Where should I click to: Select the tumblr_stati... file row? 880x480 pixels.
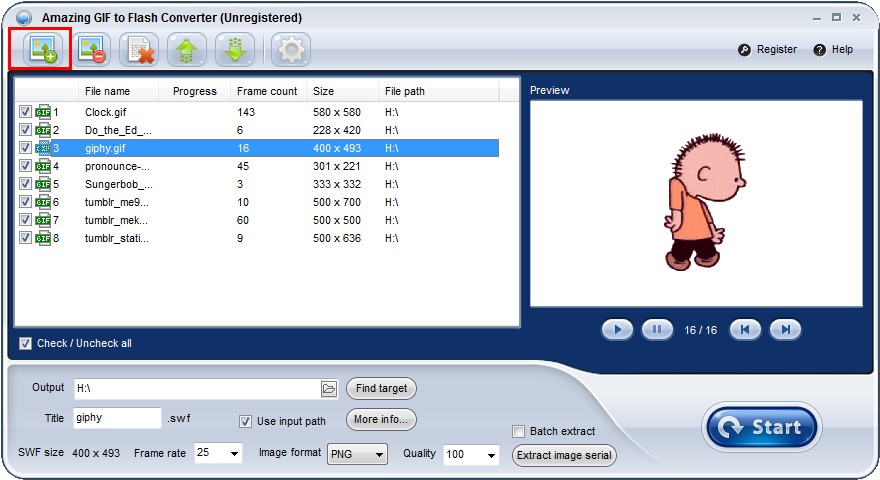pos(258,238)
